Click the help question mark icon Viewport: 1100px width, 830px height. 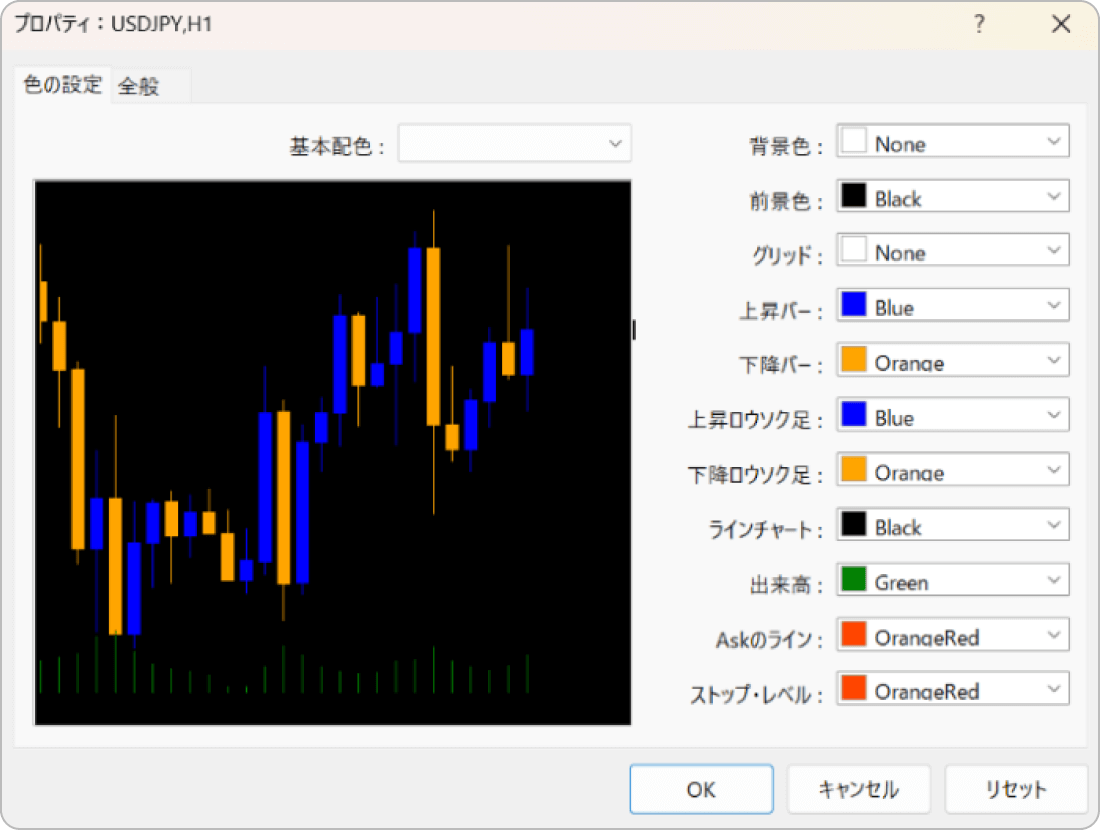coord(979,24)
